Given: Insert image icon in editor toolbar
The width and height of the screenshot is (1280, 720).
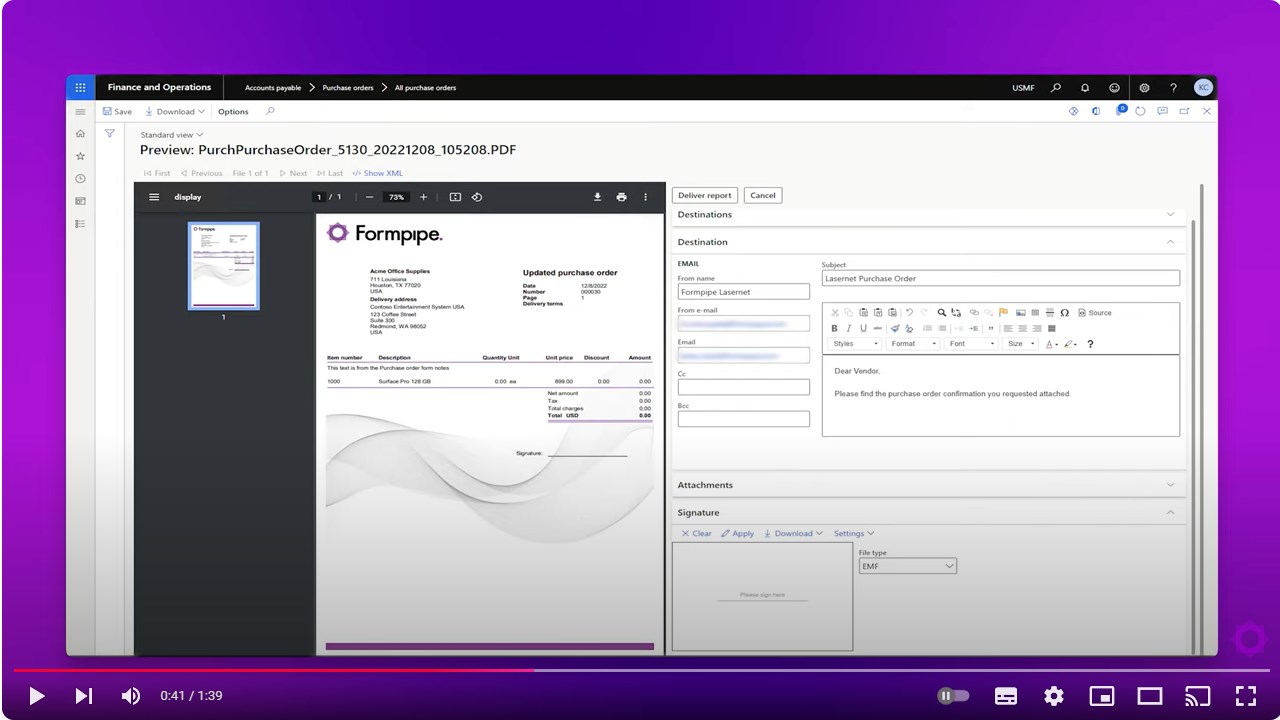Looking at the screenshot, I should click(1020, 313).
